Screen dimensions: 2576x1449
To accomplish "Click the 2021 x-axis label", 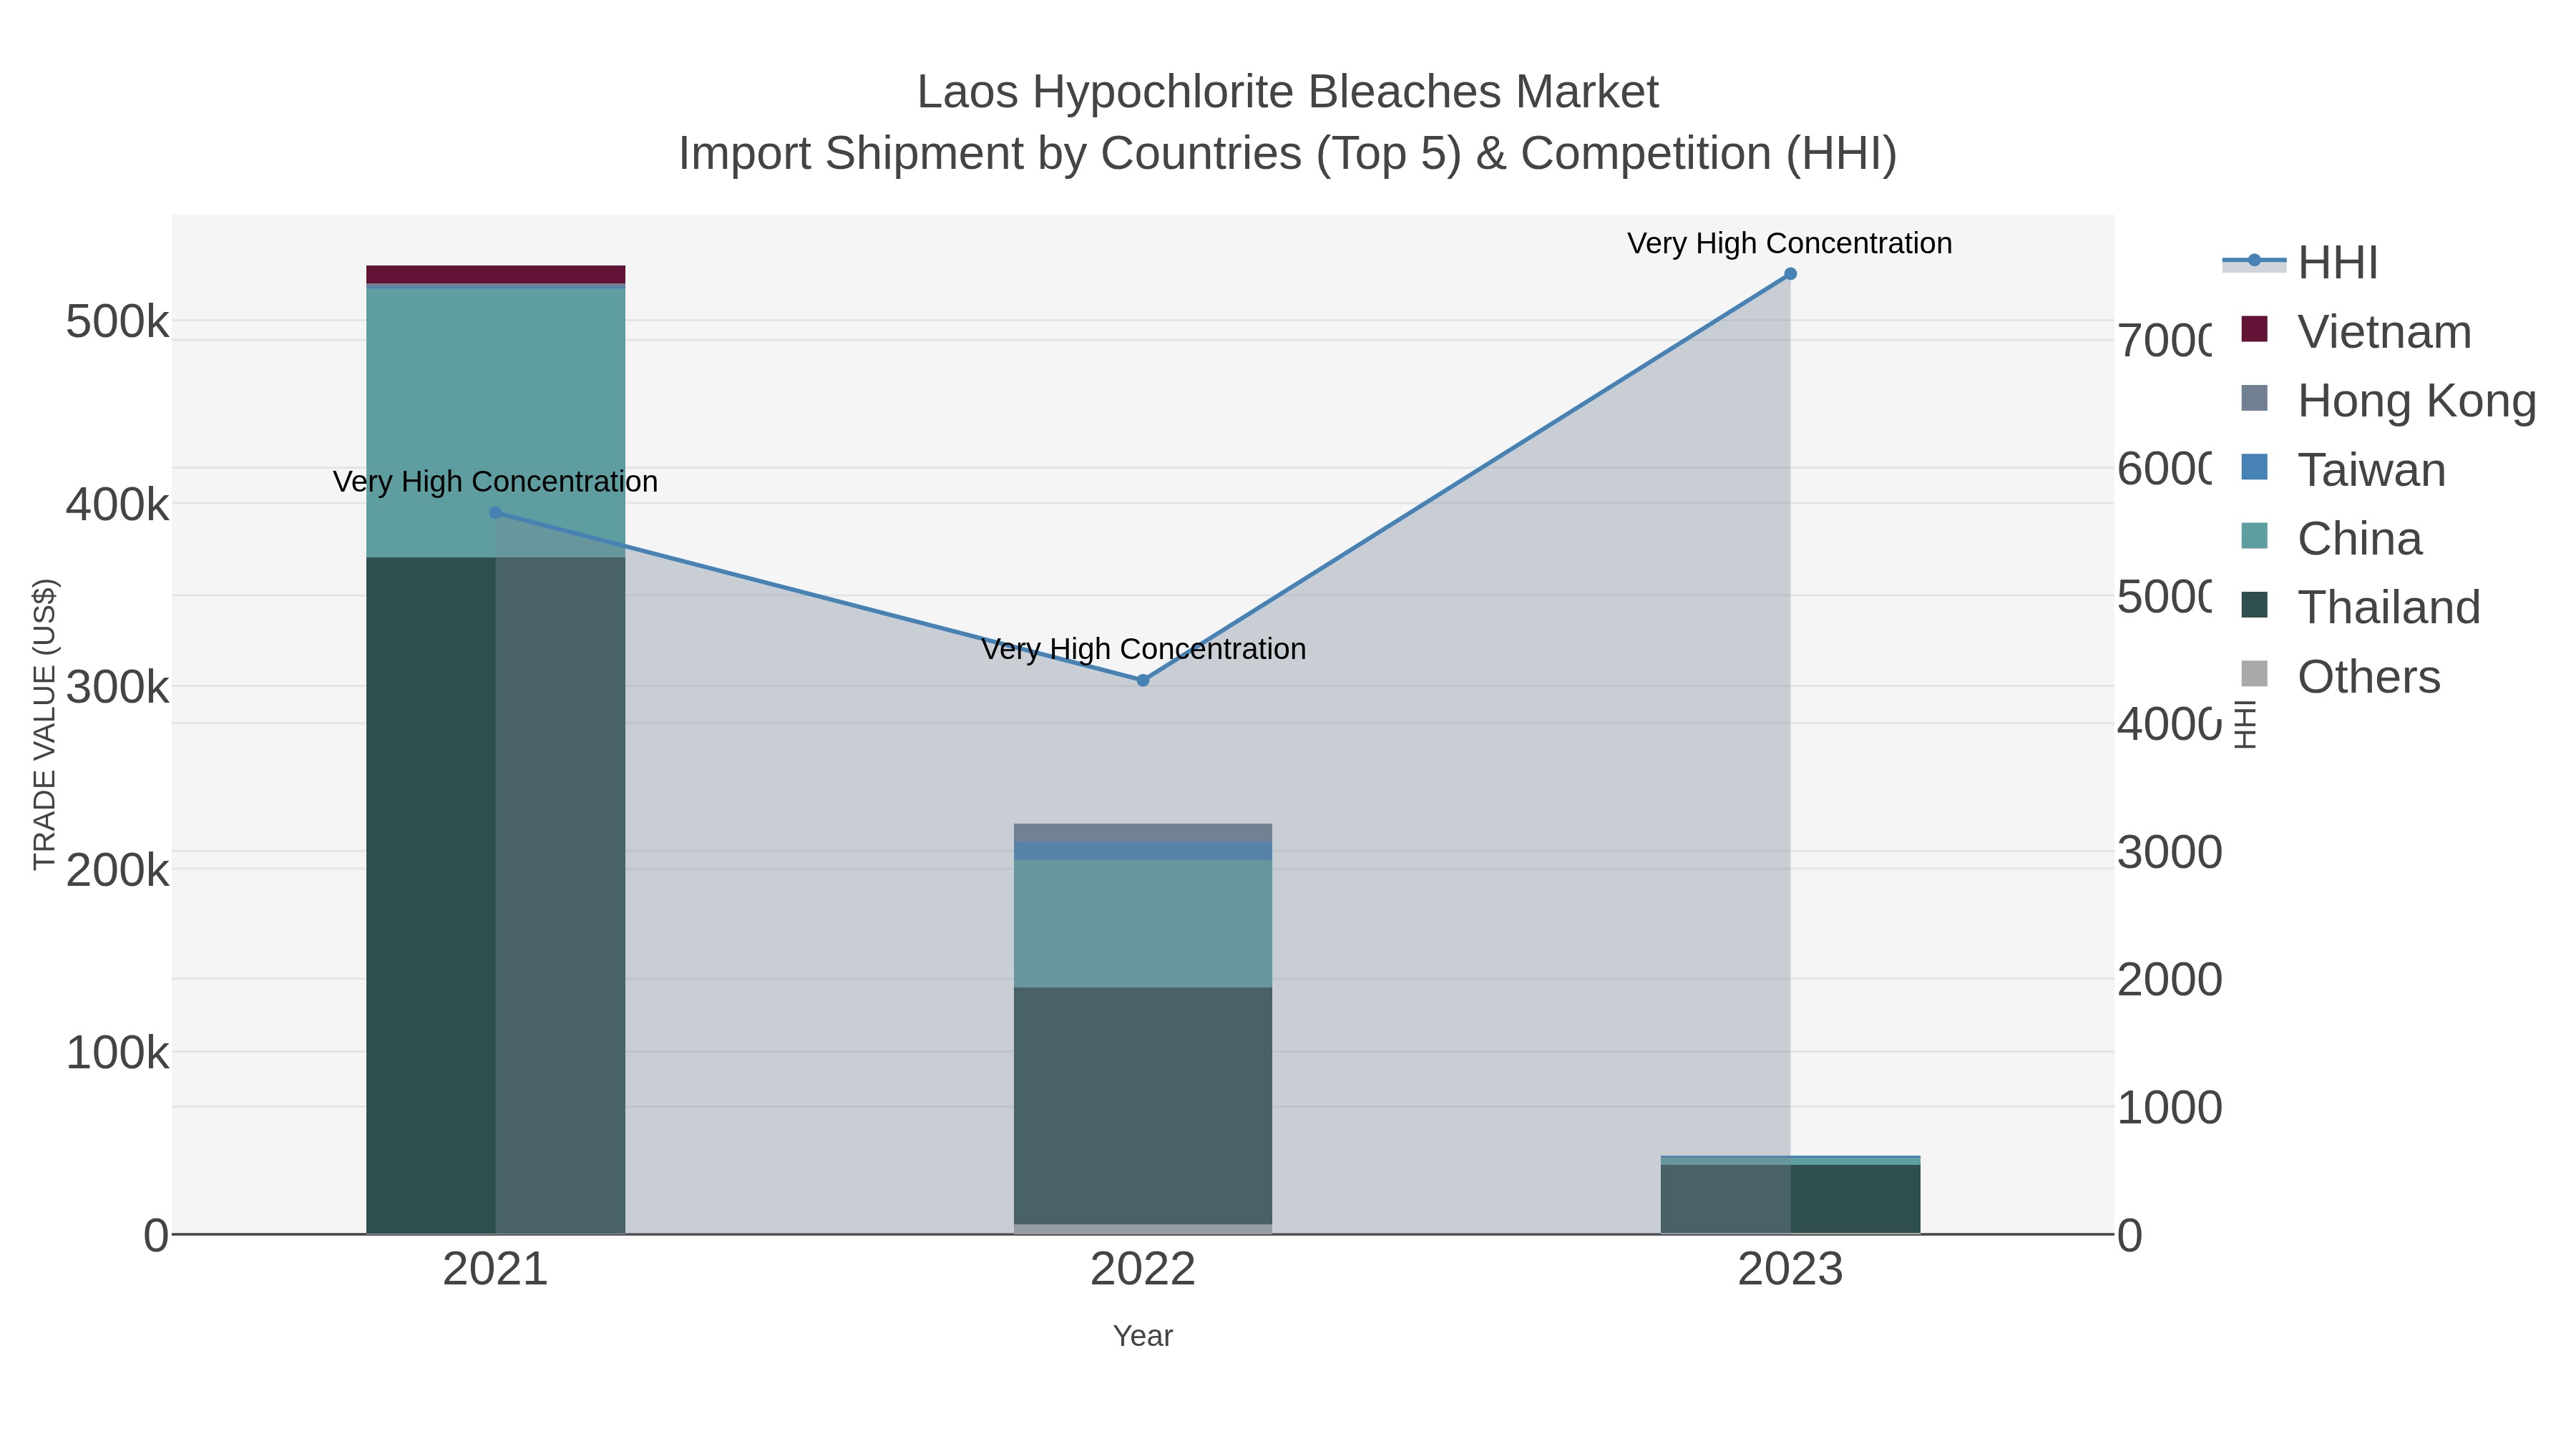I will click(496, 1270).
